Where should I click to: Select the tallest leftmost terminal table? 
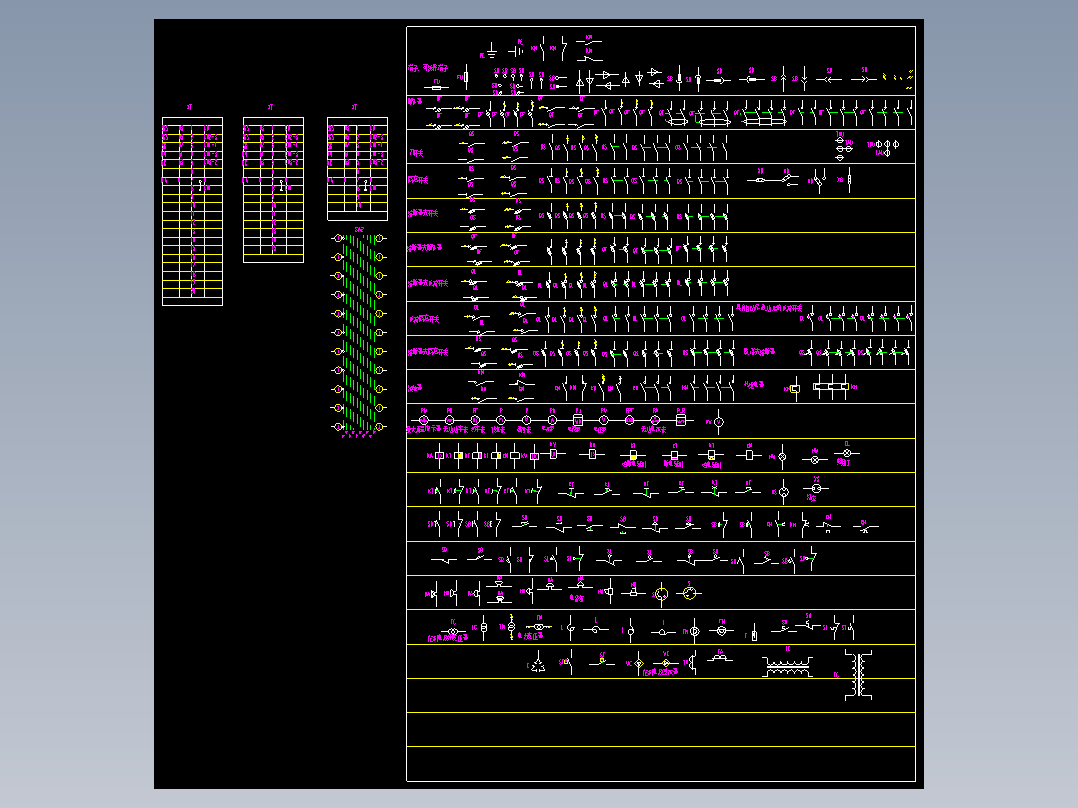tap(192, 211)
